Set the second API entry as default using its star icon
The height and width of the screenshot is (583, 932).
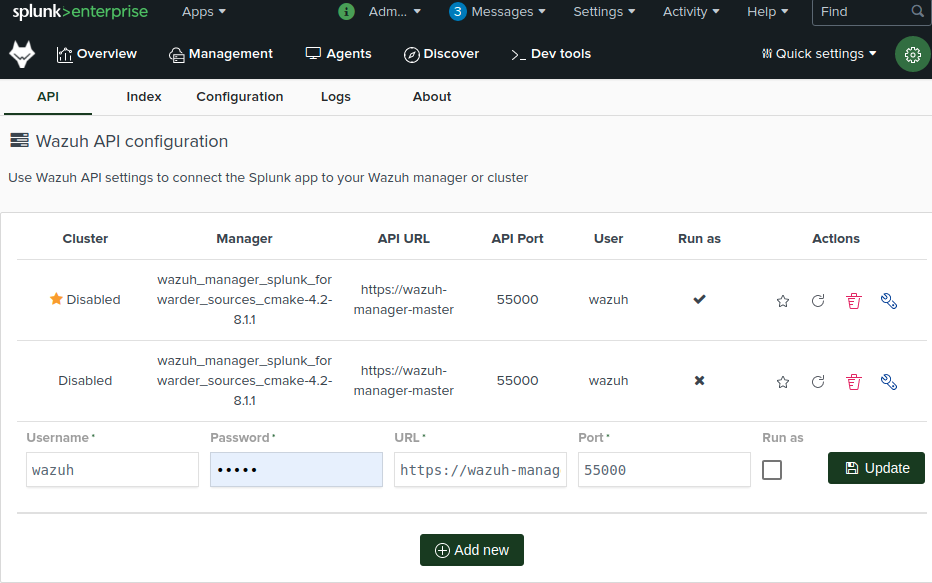[x=783, y=381]
